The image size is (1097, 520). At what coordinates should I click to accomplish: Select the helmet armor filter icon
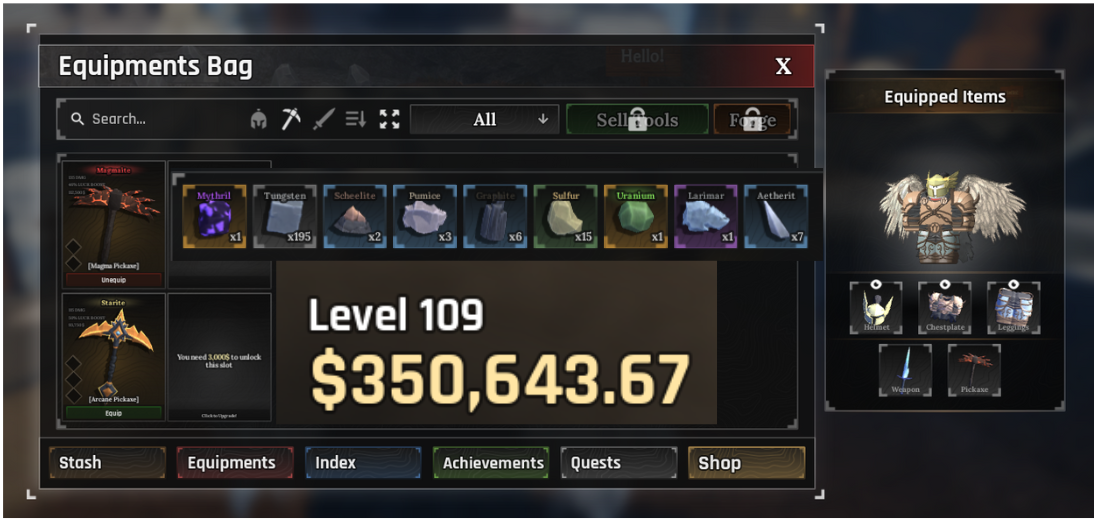click(259, 120)
